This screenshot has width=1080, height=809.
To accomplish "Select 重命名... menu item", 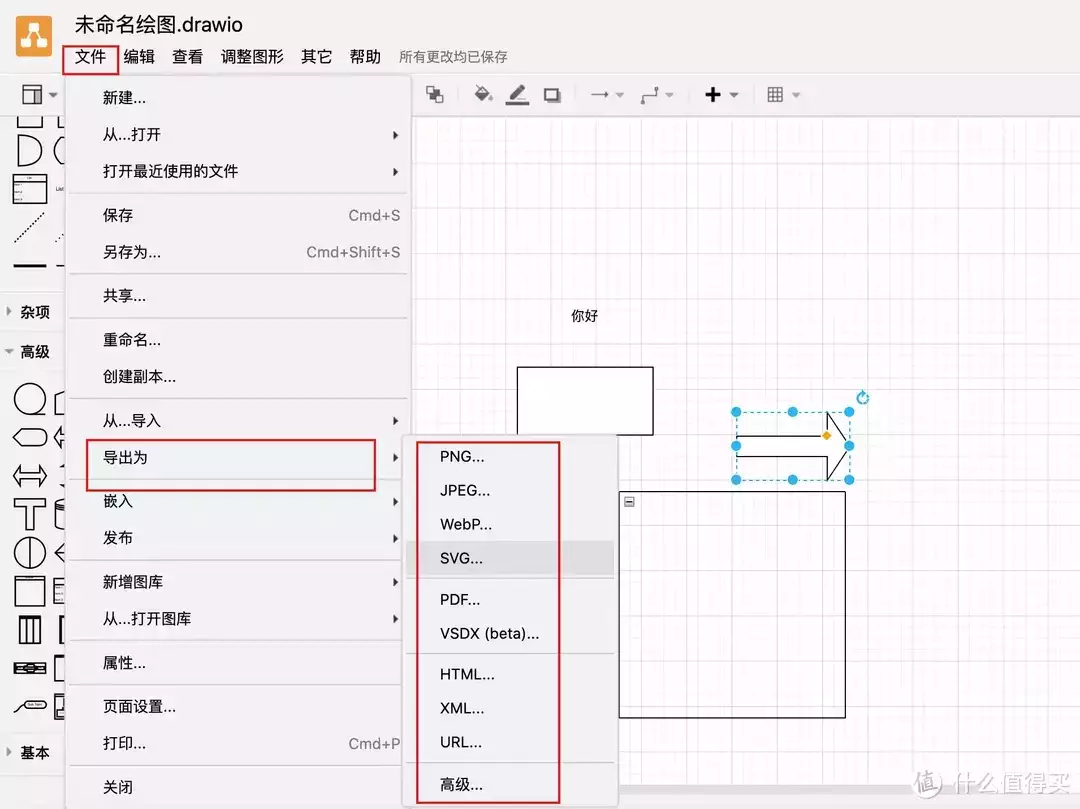I will (x=238, y=340).
